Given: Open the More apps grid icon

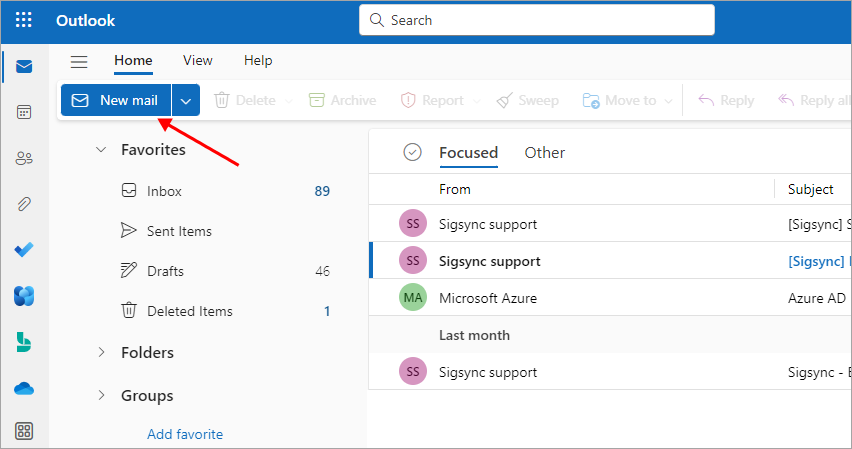Looking at the screenshot, I should [24, 431].
